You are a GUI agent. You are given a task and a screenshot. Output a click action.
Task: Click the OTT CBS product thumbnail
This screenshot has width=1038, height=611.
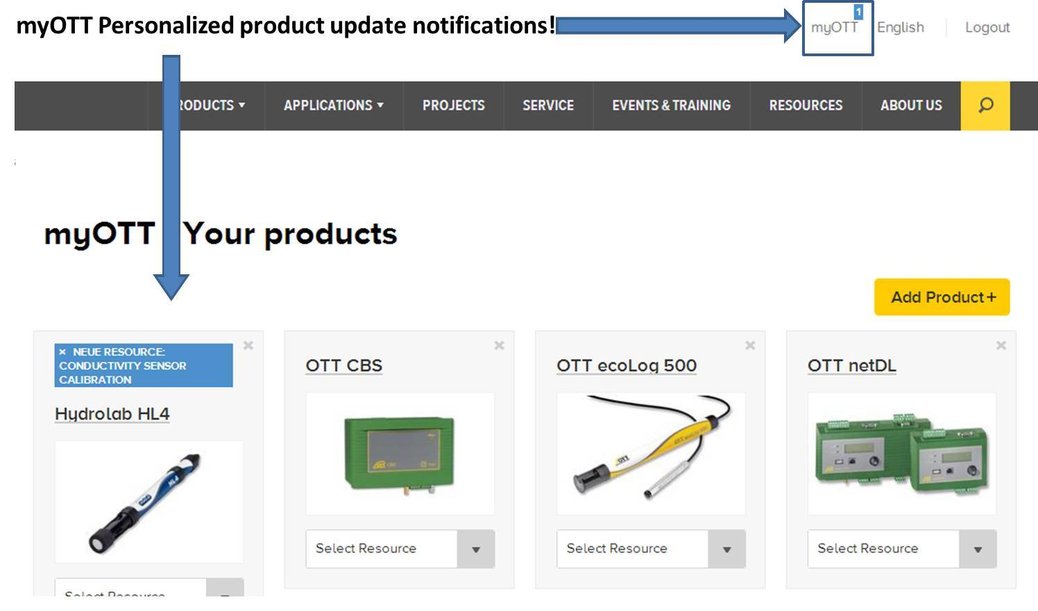400,454
